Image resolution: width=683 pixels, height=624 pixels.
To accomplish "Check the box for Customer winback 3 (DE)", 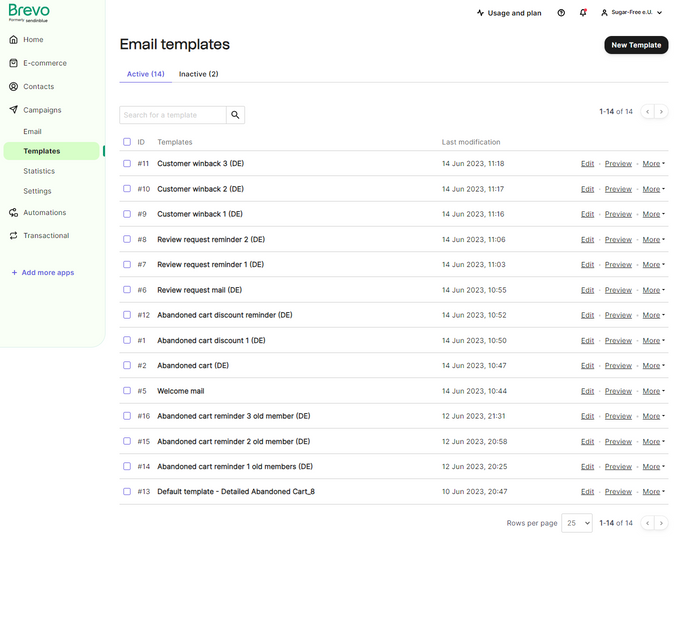I will pyautogui.click(x=127, y=163).
